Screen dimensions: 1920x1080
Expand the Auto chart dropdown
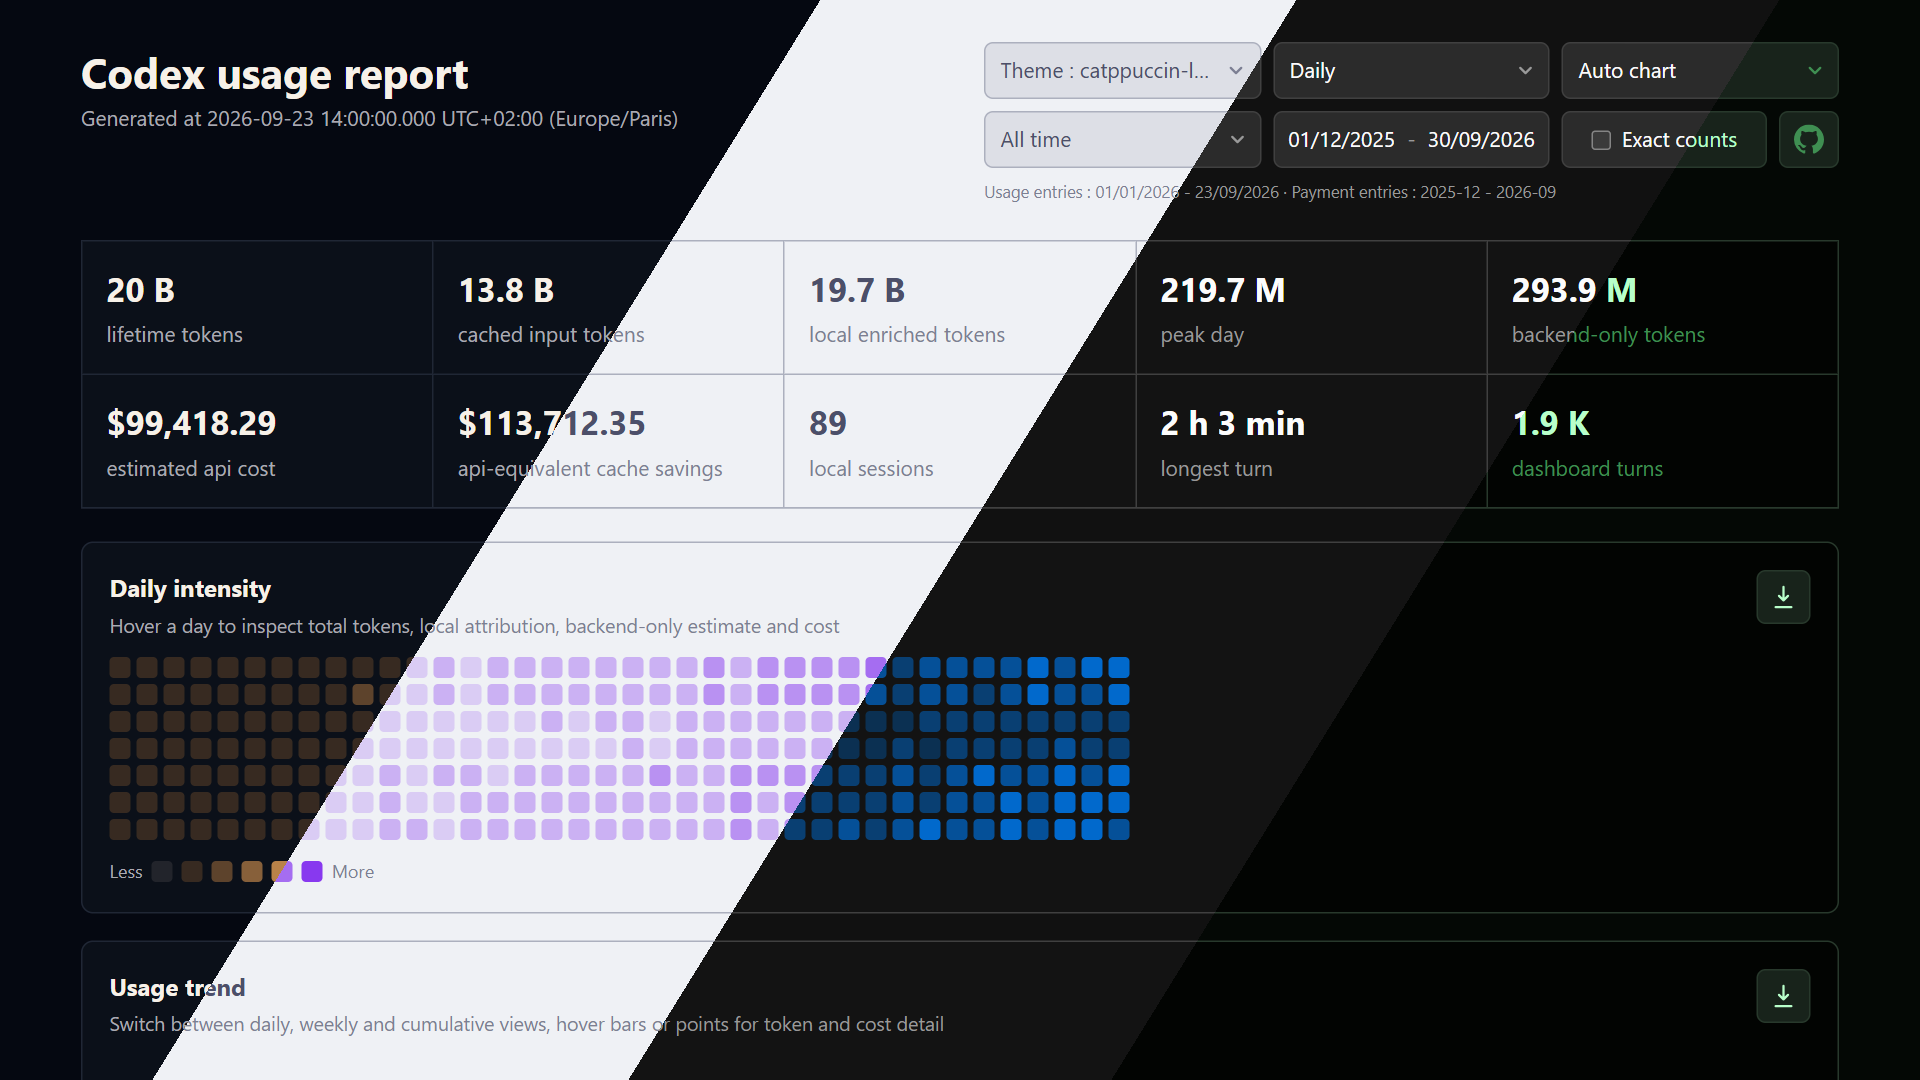[x=1700, y=70]
